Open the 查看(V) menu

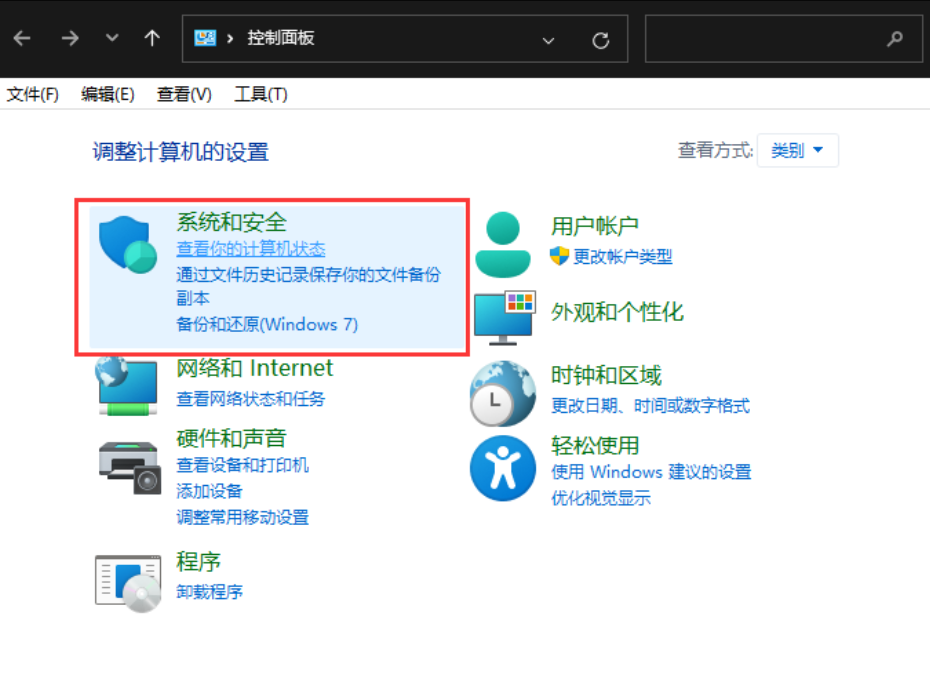(x=184, y=94)
